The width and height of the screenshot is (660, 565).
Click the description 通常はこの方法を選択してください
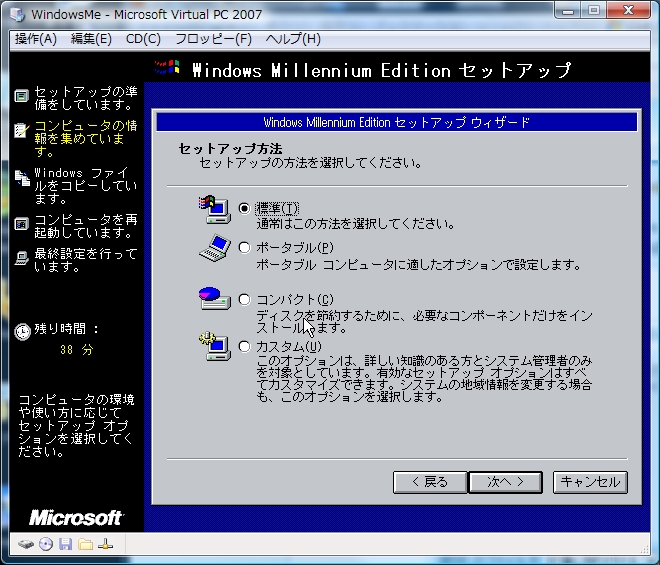coord(355,224)
